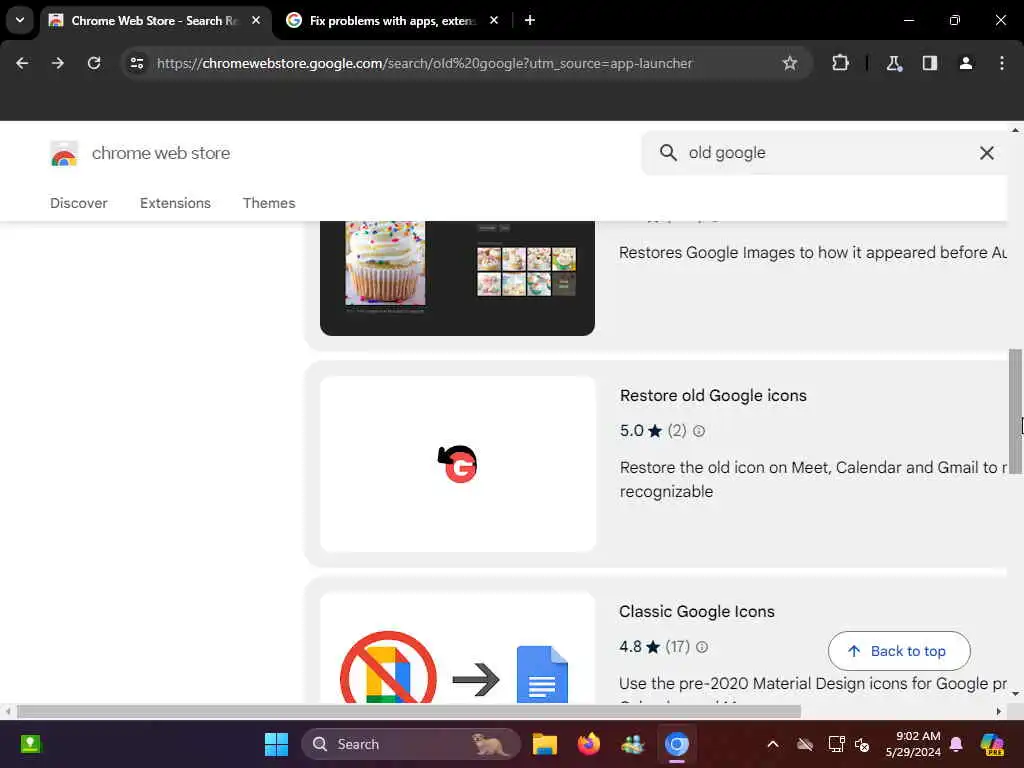The width and height of the screenshot is (1024, 768).
Task: Click the vertical page scrollbar thumb
Action: (1015, 411)
